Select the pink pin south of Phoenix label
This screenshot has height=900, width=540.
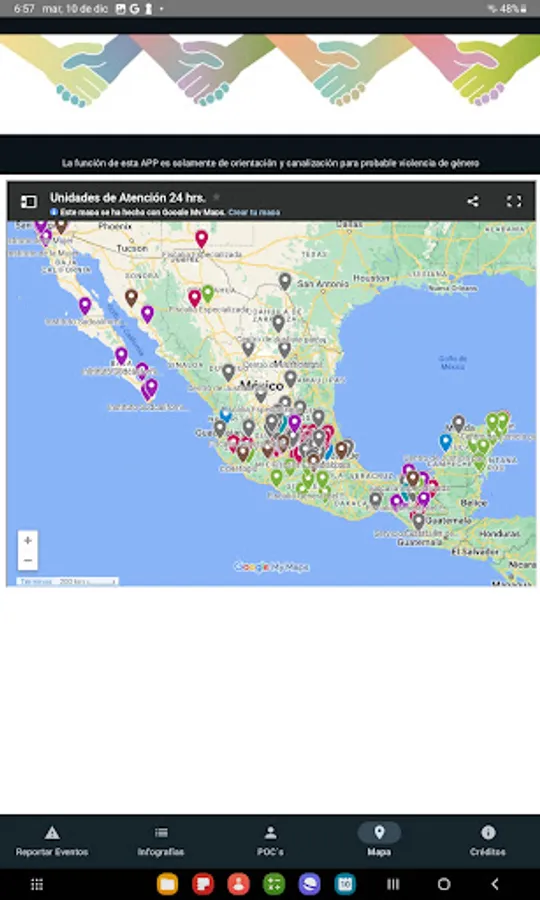[201, 239]
